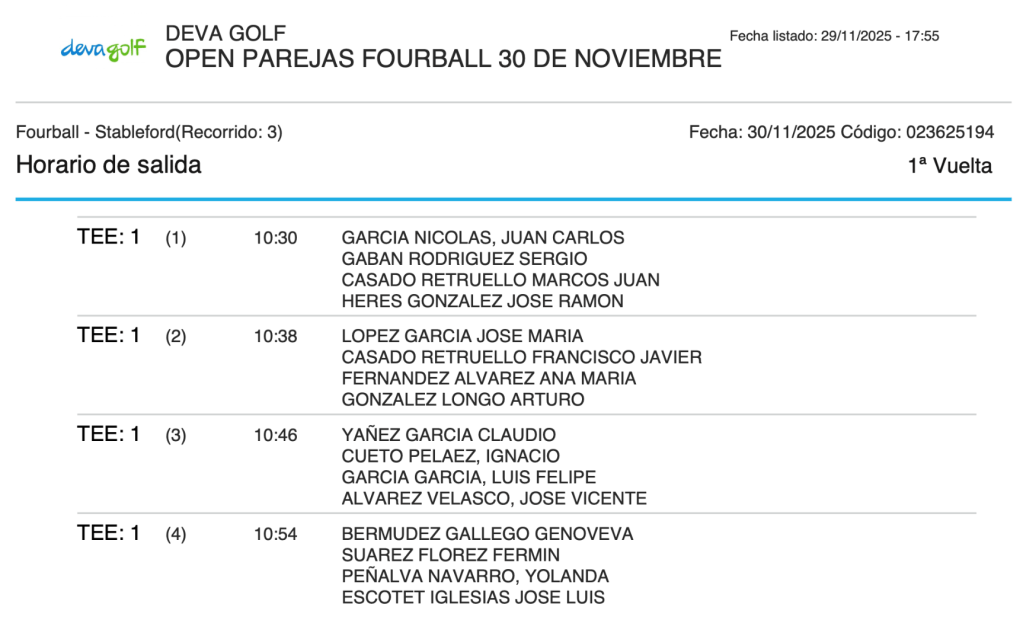Click player LOPEZ GARCIA JOSE MARIA
Screen dimensions: 1023x620
click(x=462, y=336)
